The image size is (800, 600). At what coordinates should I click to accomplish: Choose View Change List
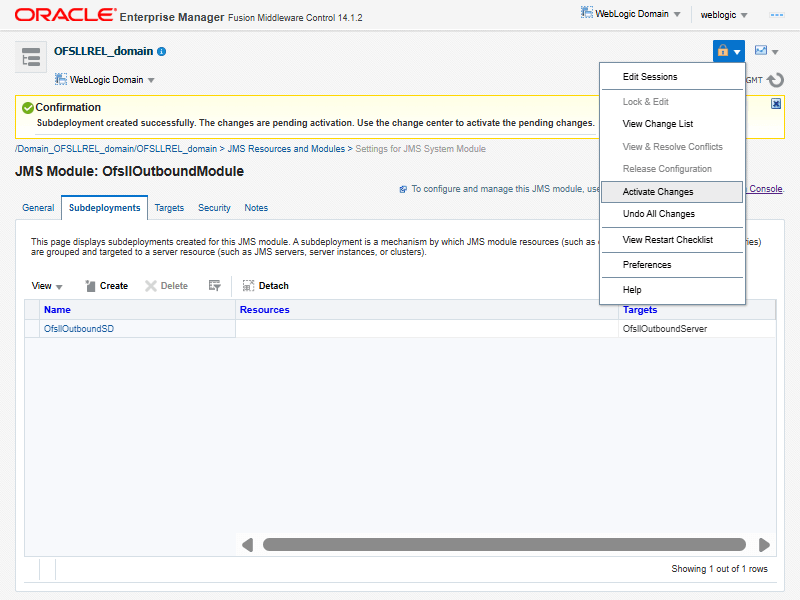point(672,124)
